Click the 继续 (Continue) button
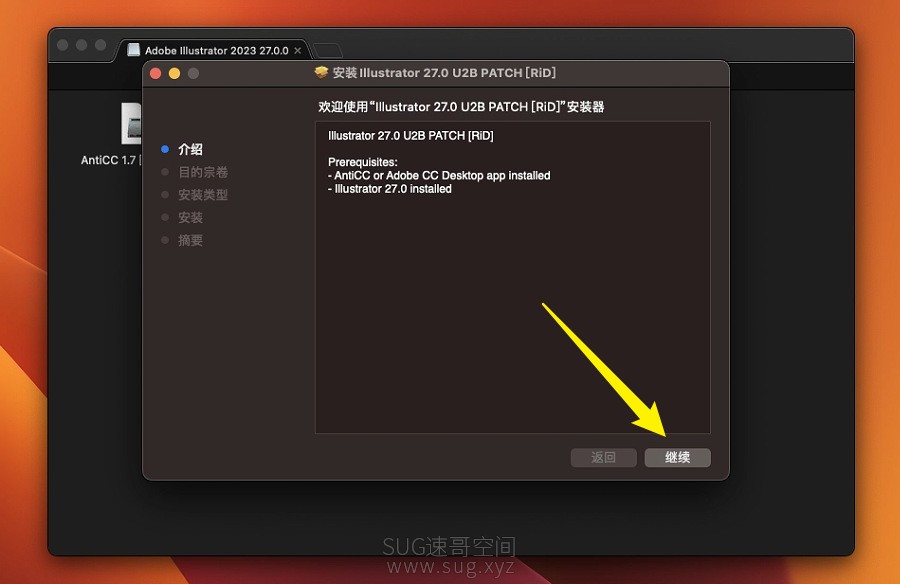 [x=677, y=457]
